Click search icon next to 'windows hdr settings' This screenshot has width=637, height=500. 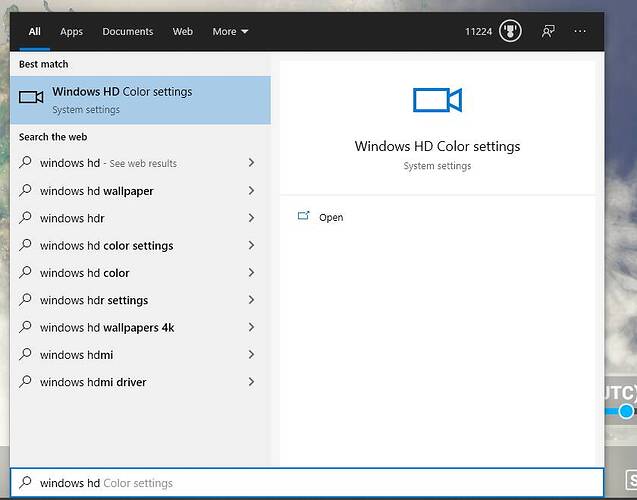tap(25, 299)
